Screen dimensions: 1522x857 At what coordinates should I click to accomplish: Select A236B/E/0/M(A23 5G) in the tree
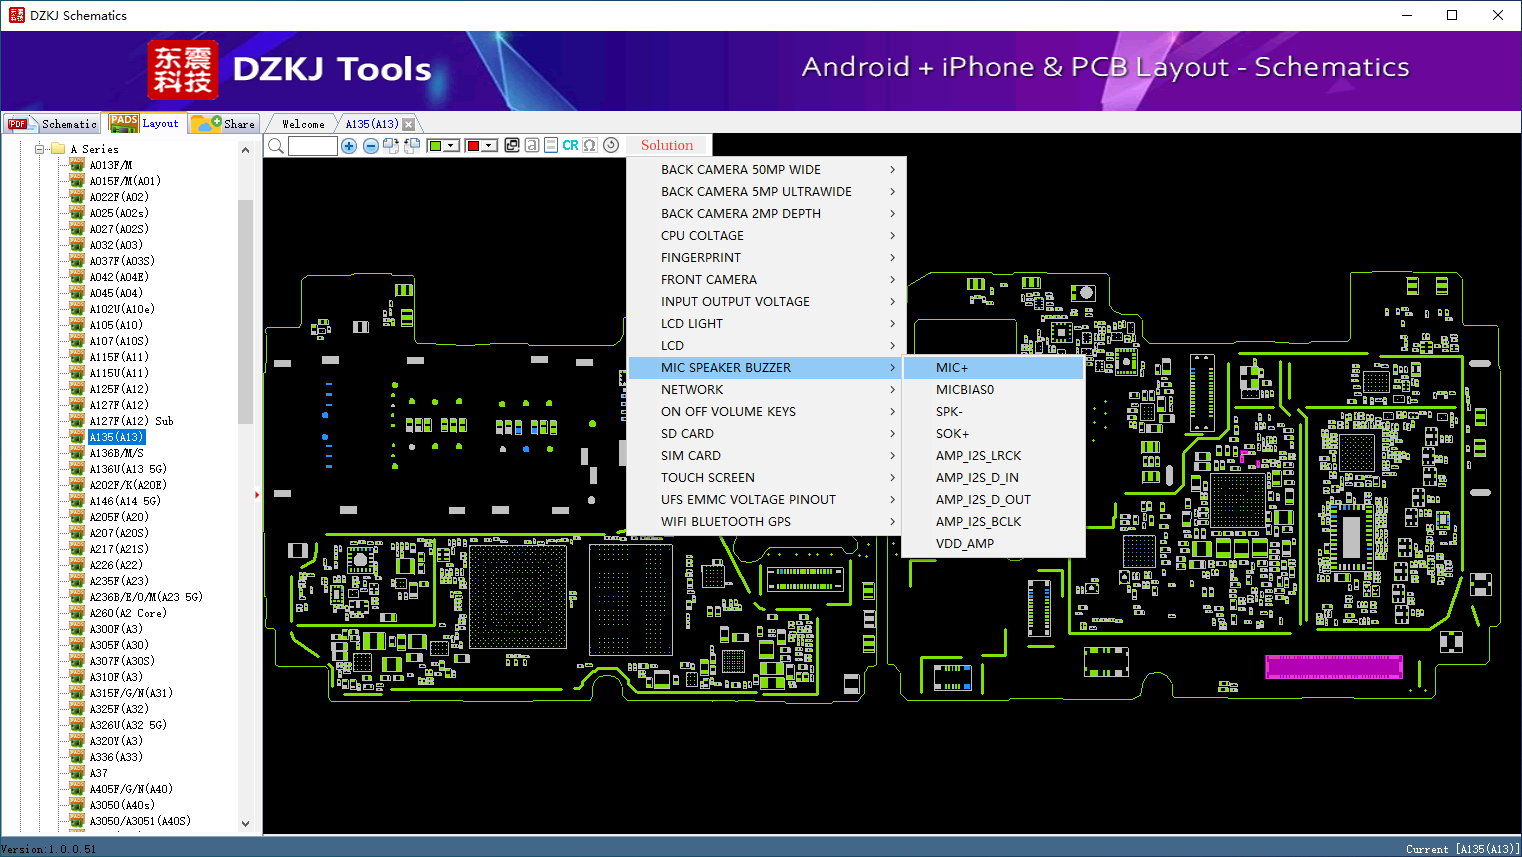click(146, 597)
